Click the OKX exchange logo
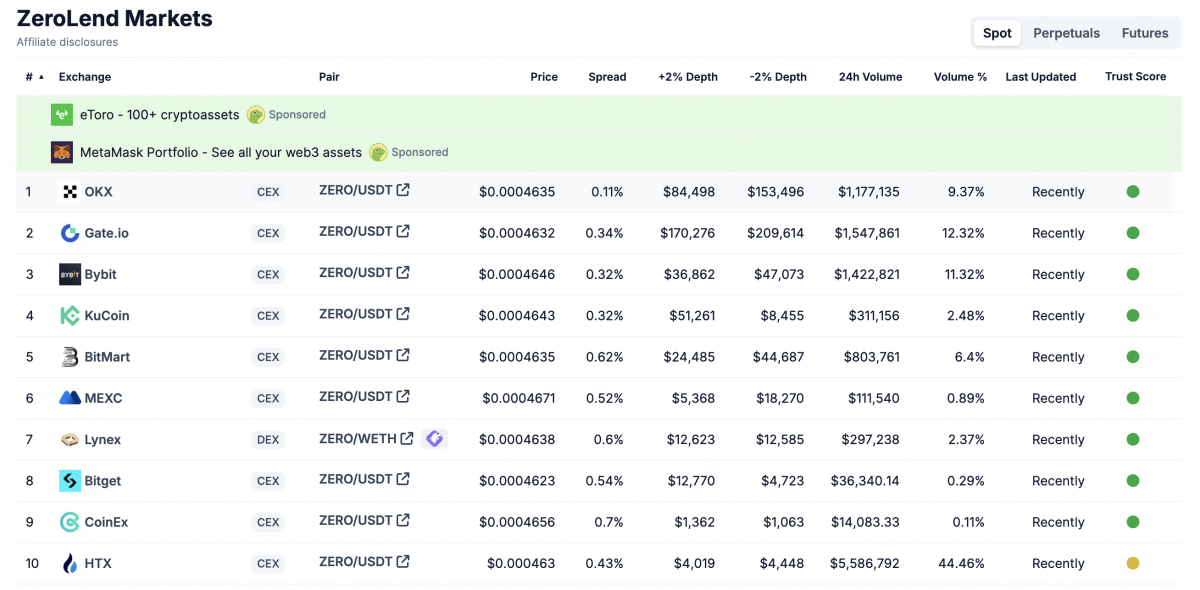 pos(71,191)
